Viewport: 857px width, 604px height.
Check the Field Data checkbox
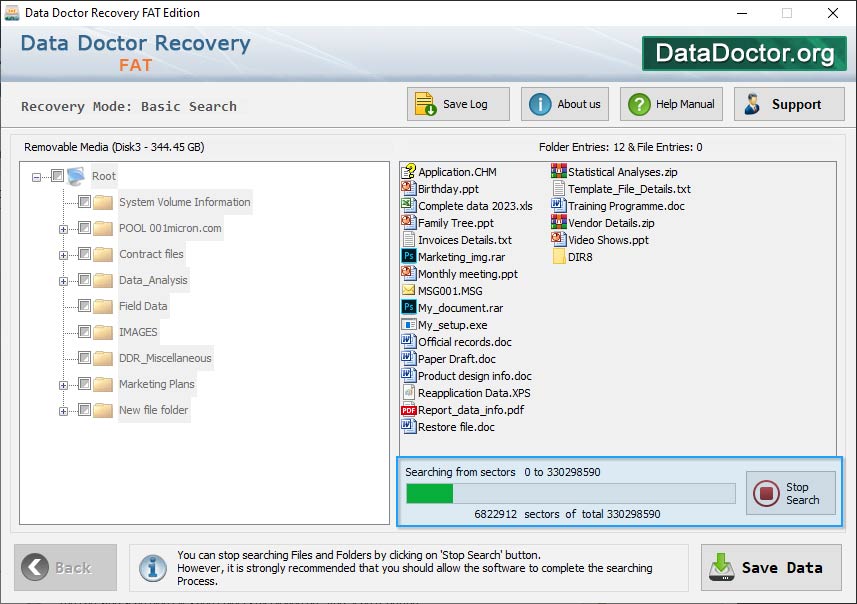tap(84, 306)
